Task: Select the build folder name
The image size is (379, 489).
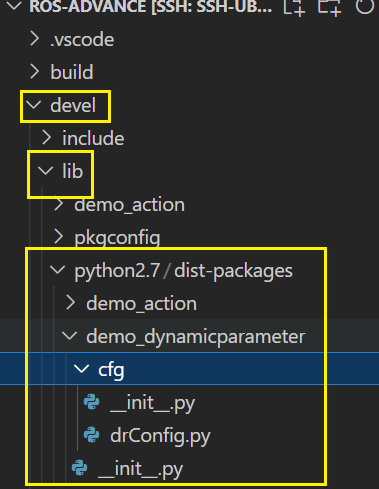Action: 72,72
